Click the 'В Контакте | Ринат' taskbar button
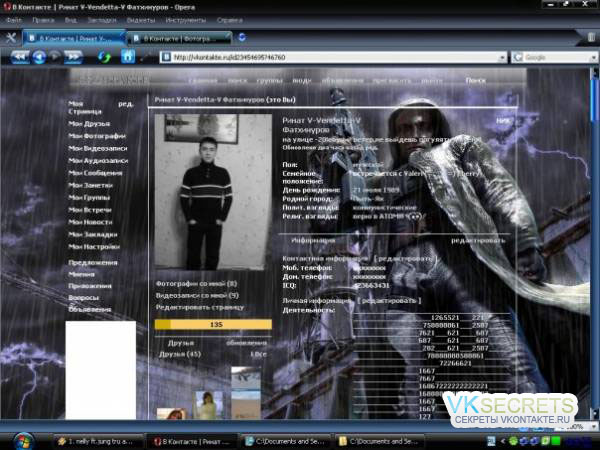 coord(192,442)
